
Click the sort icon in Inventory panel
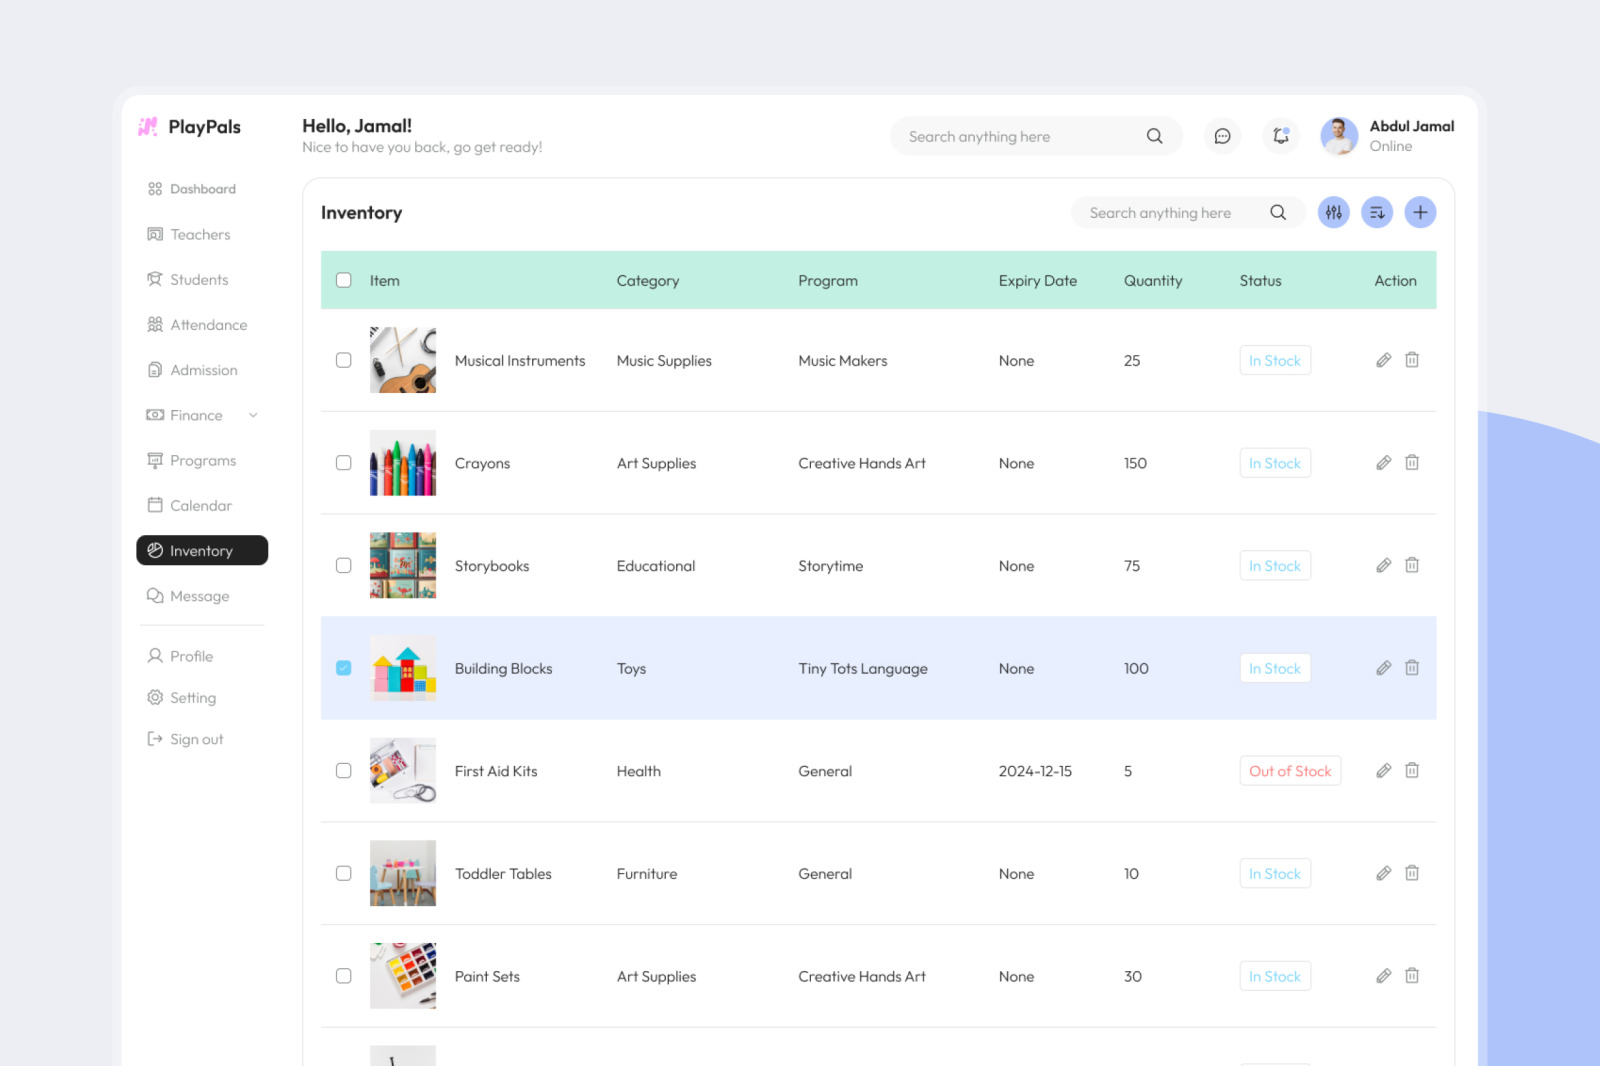[x=1377, y=212]
